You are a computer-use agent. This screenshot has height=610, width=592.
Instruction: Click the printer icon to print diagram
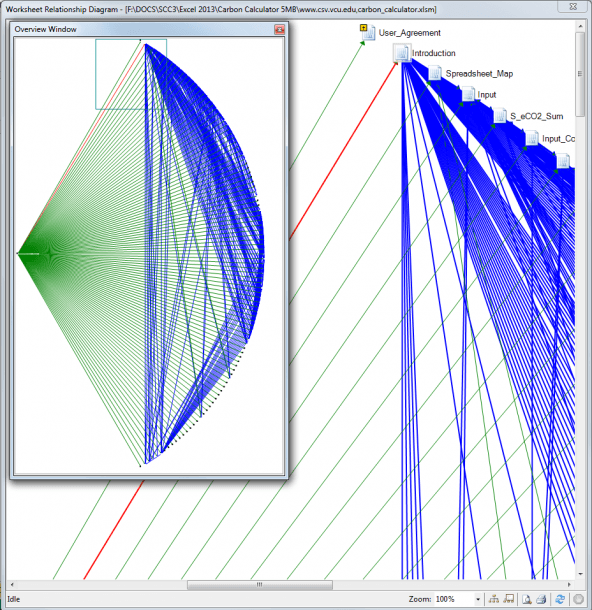(541, 599)
